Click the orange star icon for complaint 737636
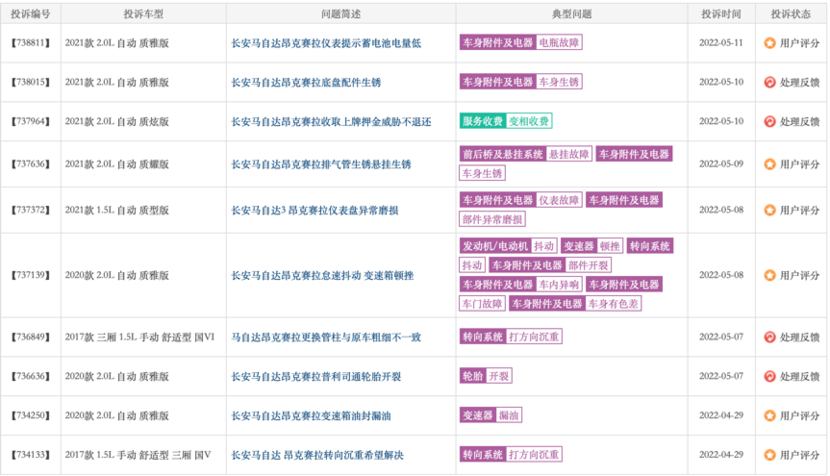 click(770, 164)
